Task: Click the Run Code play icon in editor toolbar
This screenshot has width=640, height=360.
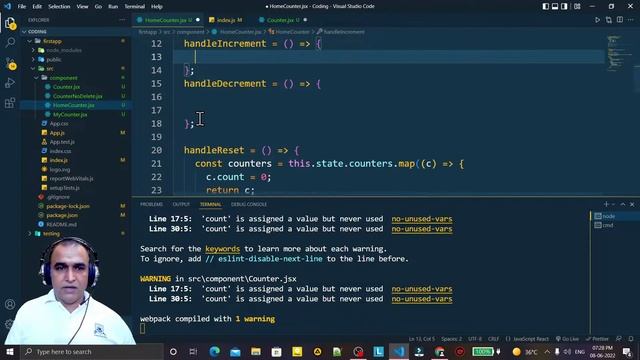Action: [x=597, y=20]
